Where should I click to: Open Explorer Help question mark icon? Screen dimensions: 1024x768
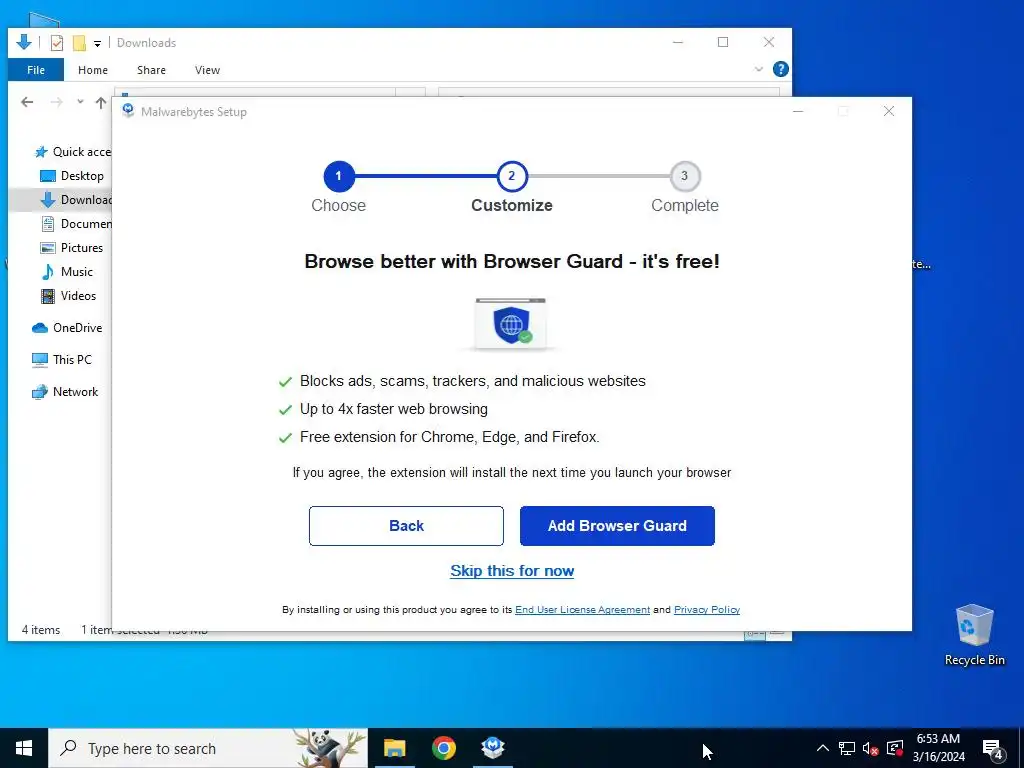[780, 69]
